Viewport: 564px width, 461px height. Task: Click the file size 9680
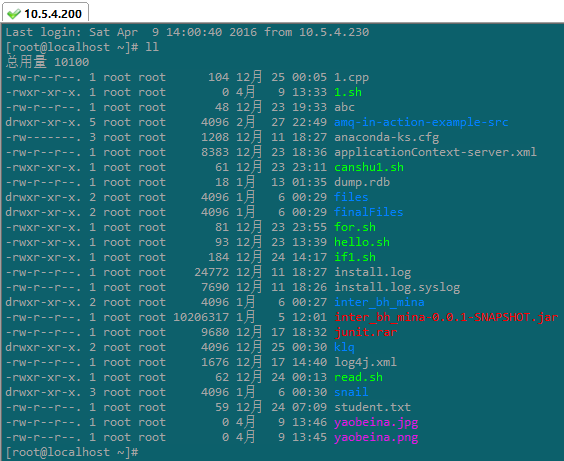pyautogui.click(x=215, y=332)
